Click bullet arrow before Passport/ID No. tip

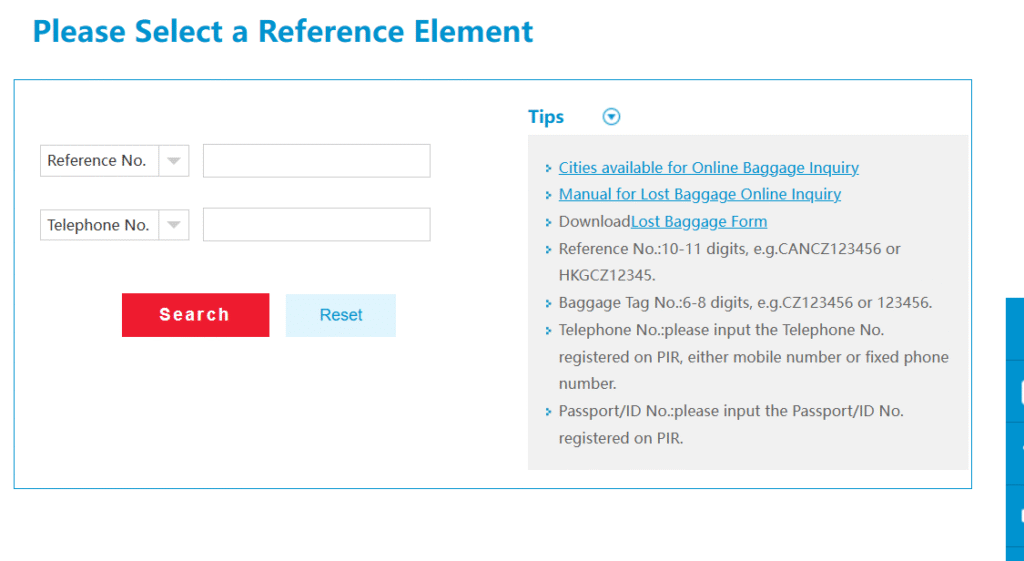pos(548,412)
